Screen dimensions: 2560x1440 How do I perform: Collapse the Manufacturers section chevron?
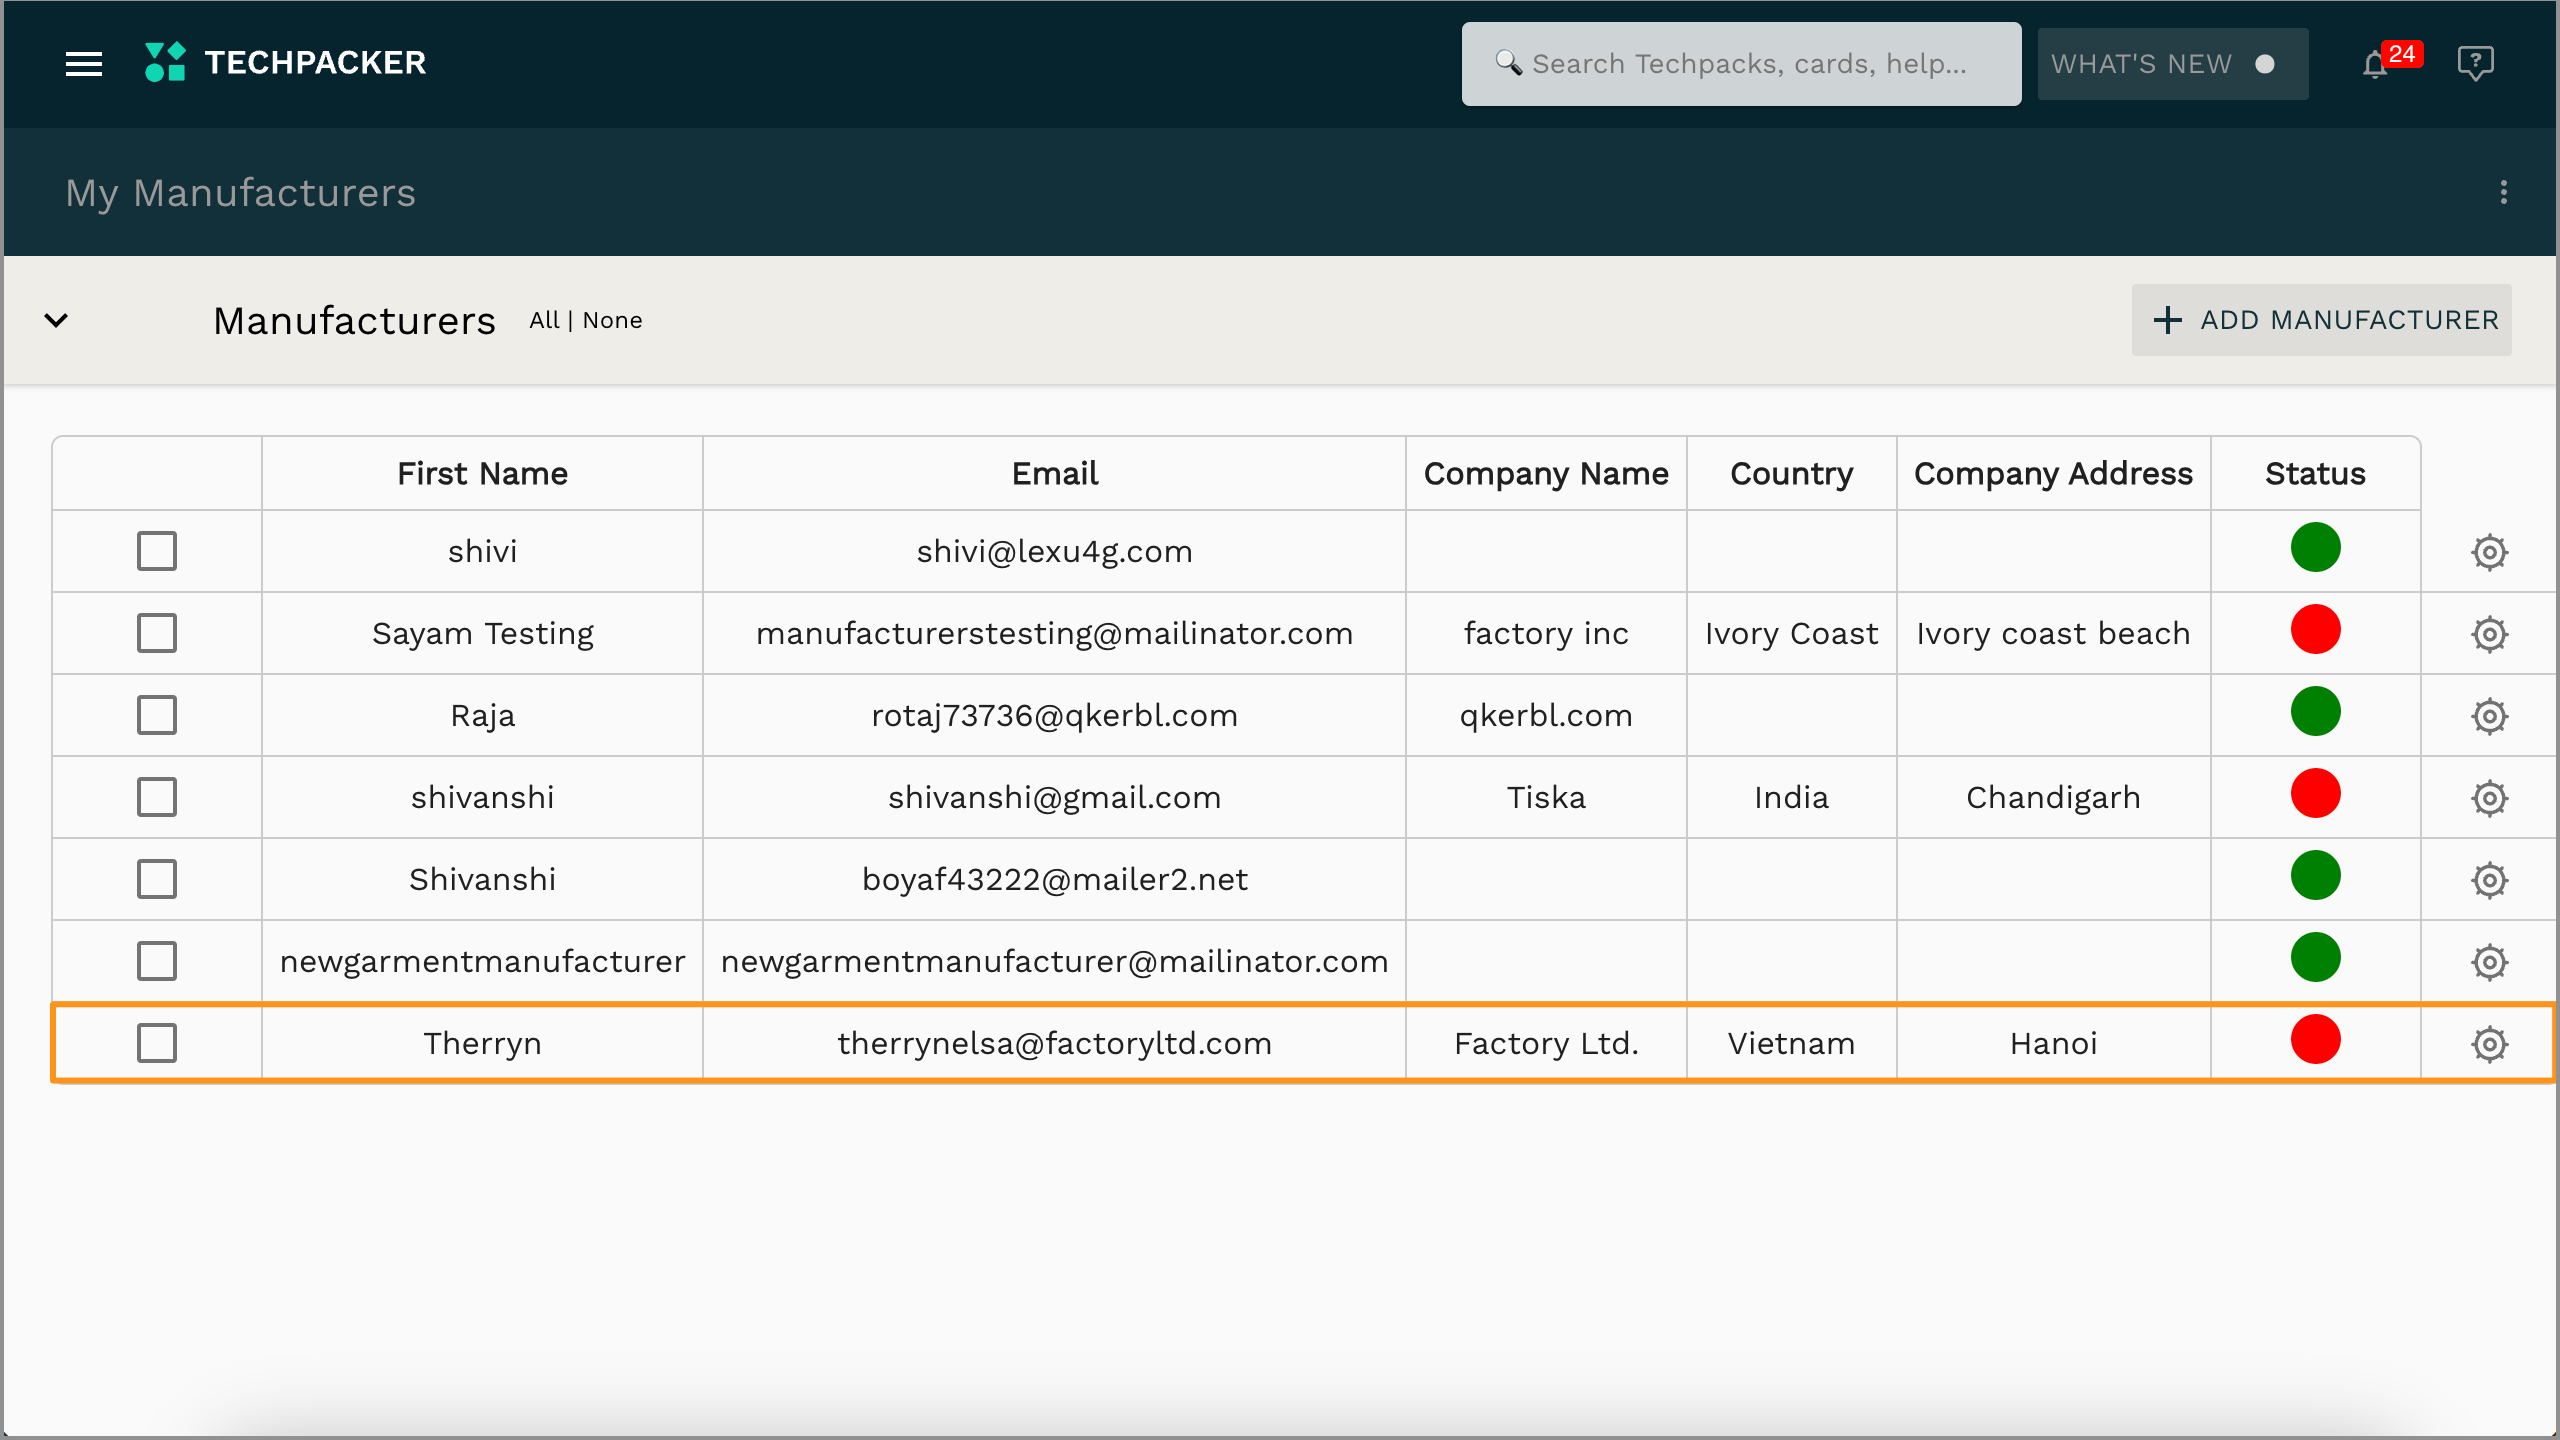pos(56,320)
